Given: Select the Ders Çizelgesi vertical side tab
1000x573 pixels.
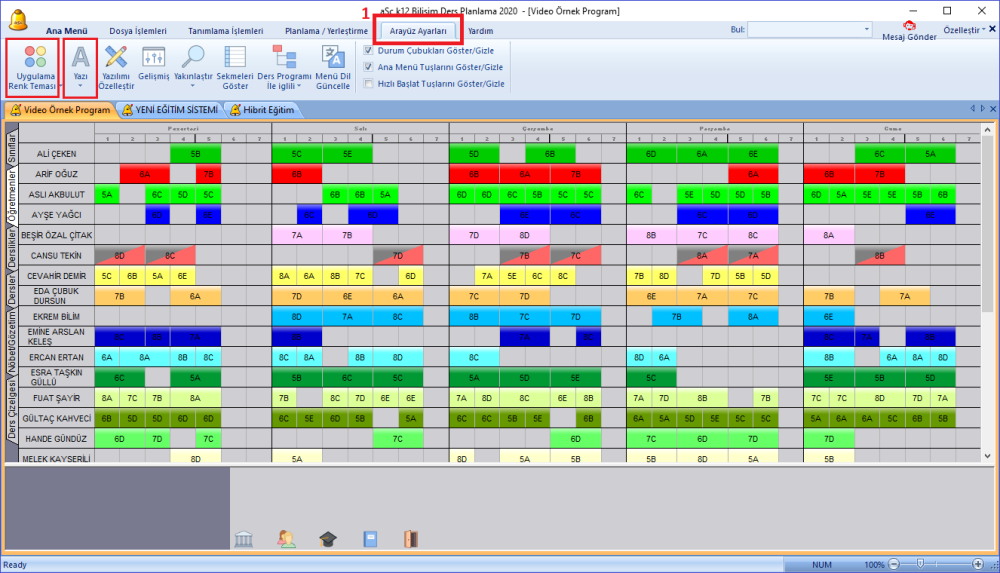Looking at the screenshot, I should (11, 408).
